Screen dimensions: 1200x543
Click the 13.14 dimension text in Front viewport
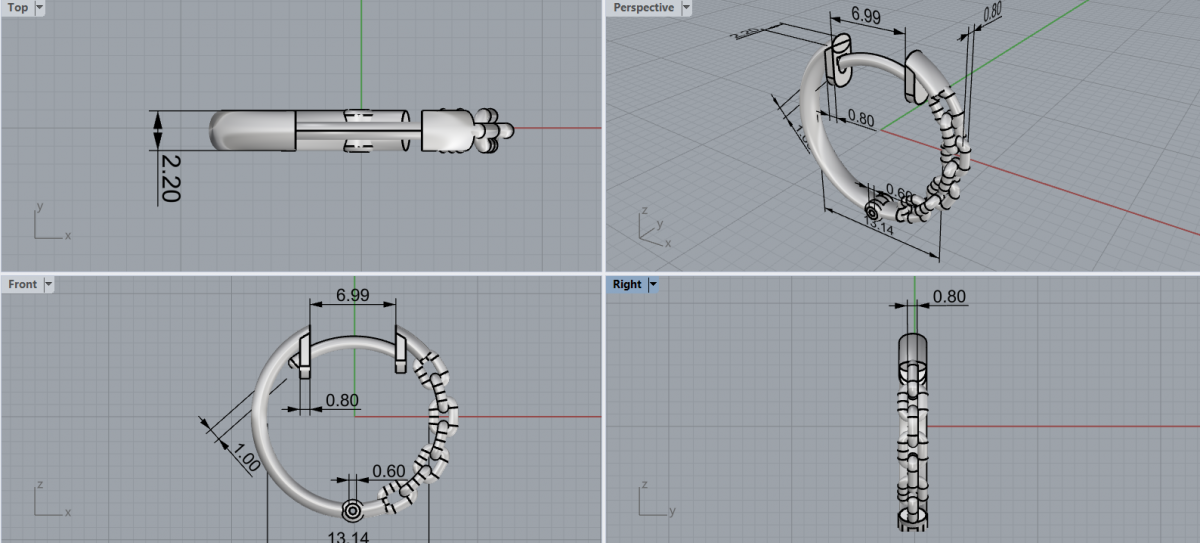[x=348, y=537]
